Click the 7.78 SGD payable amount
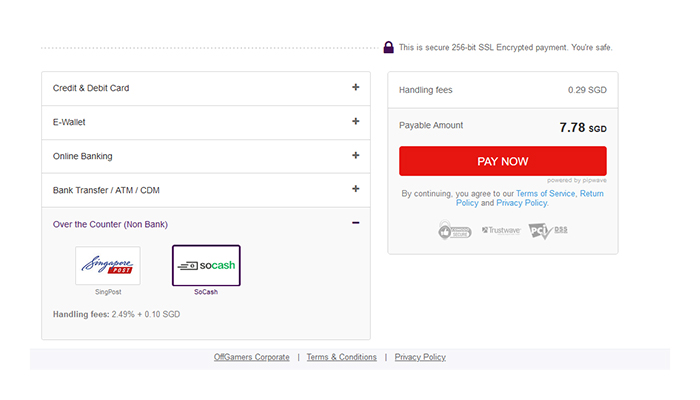 coord(583,128)
